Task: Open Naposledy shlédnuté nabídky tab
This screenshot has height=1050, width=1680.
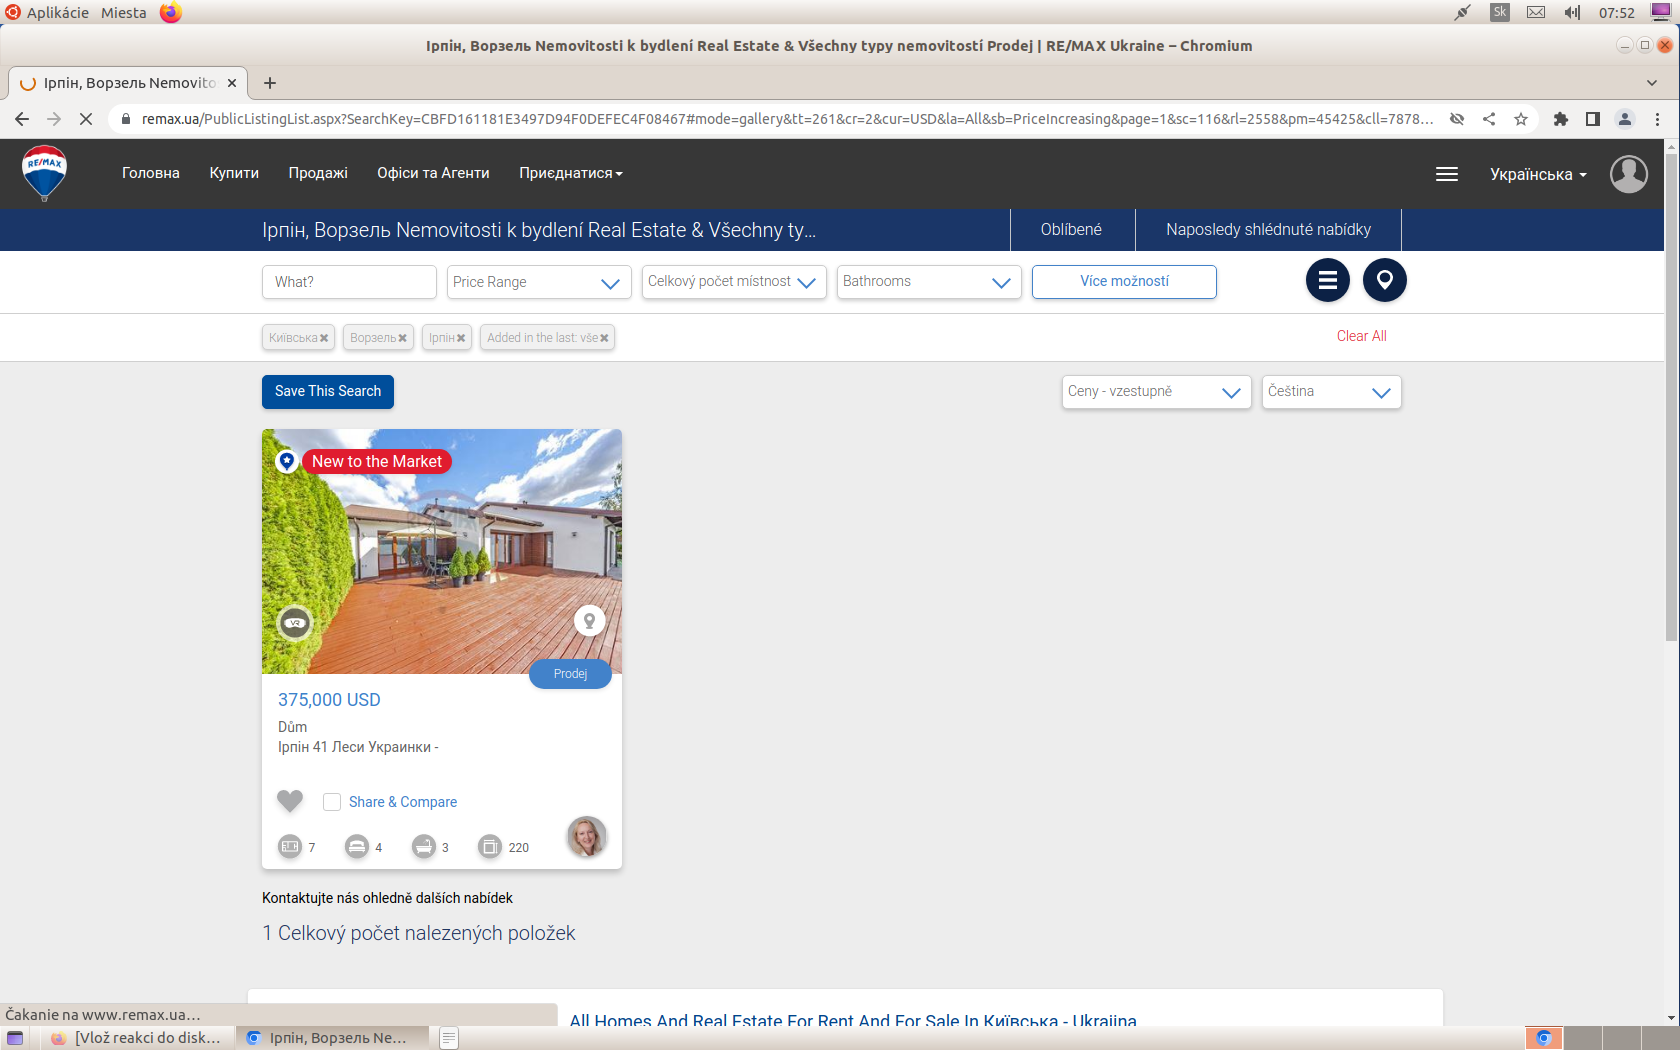Action: point(1268,230)
